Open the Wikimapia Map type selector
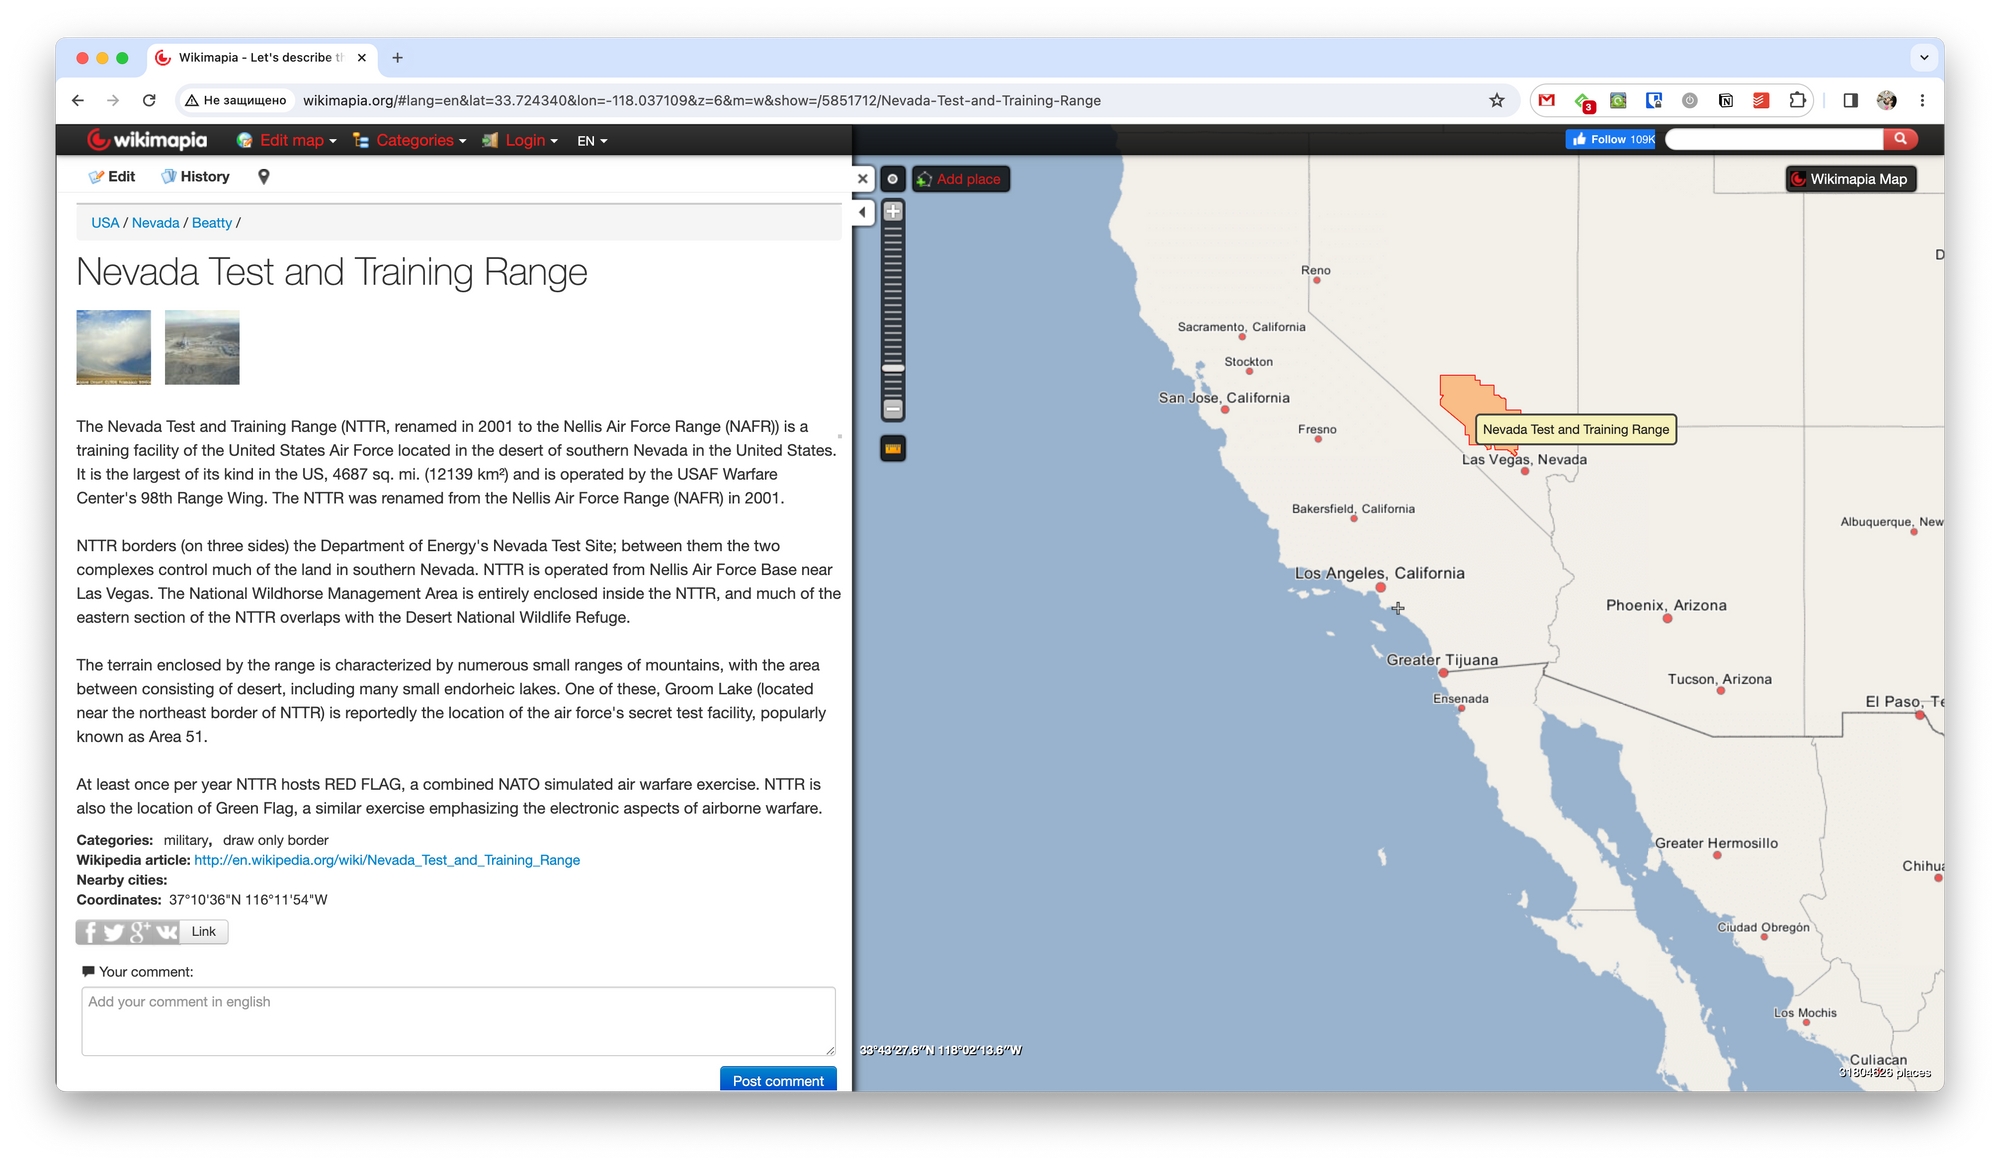Viewport: 2000px width, 1165px height. tap(1850, 179)
